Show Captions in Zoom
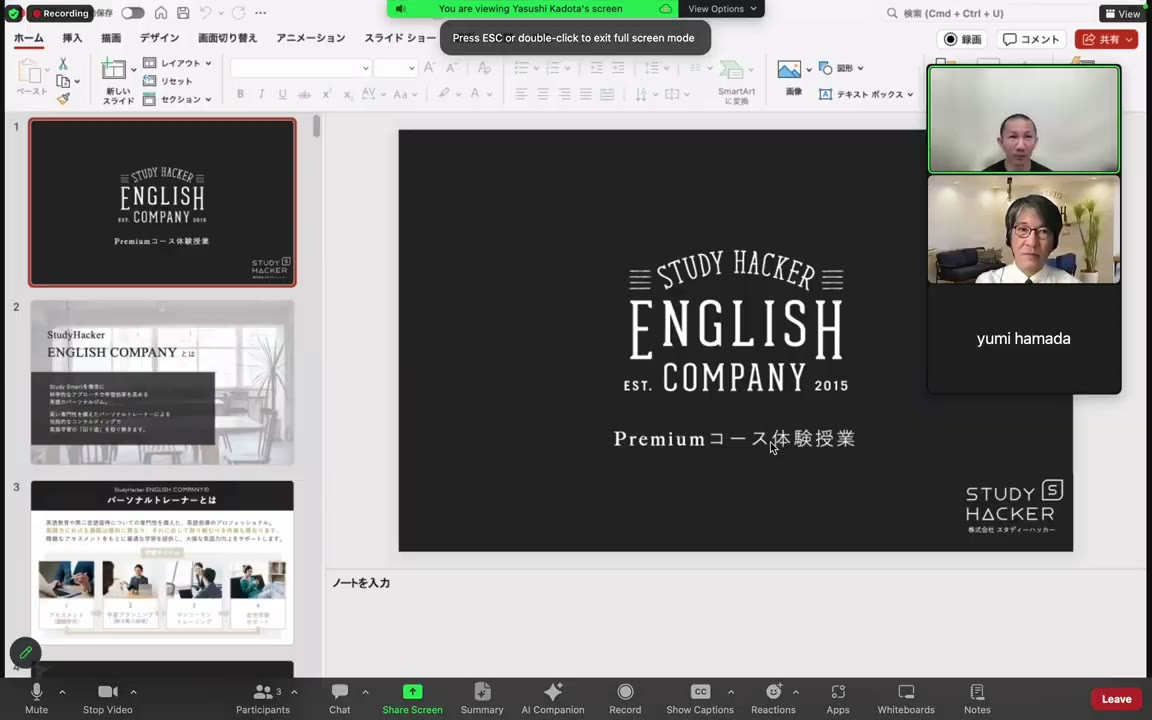 pyautogui.click(x=699, y=699)
